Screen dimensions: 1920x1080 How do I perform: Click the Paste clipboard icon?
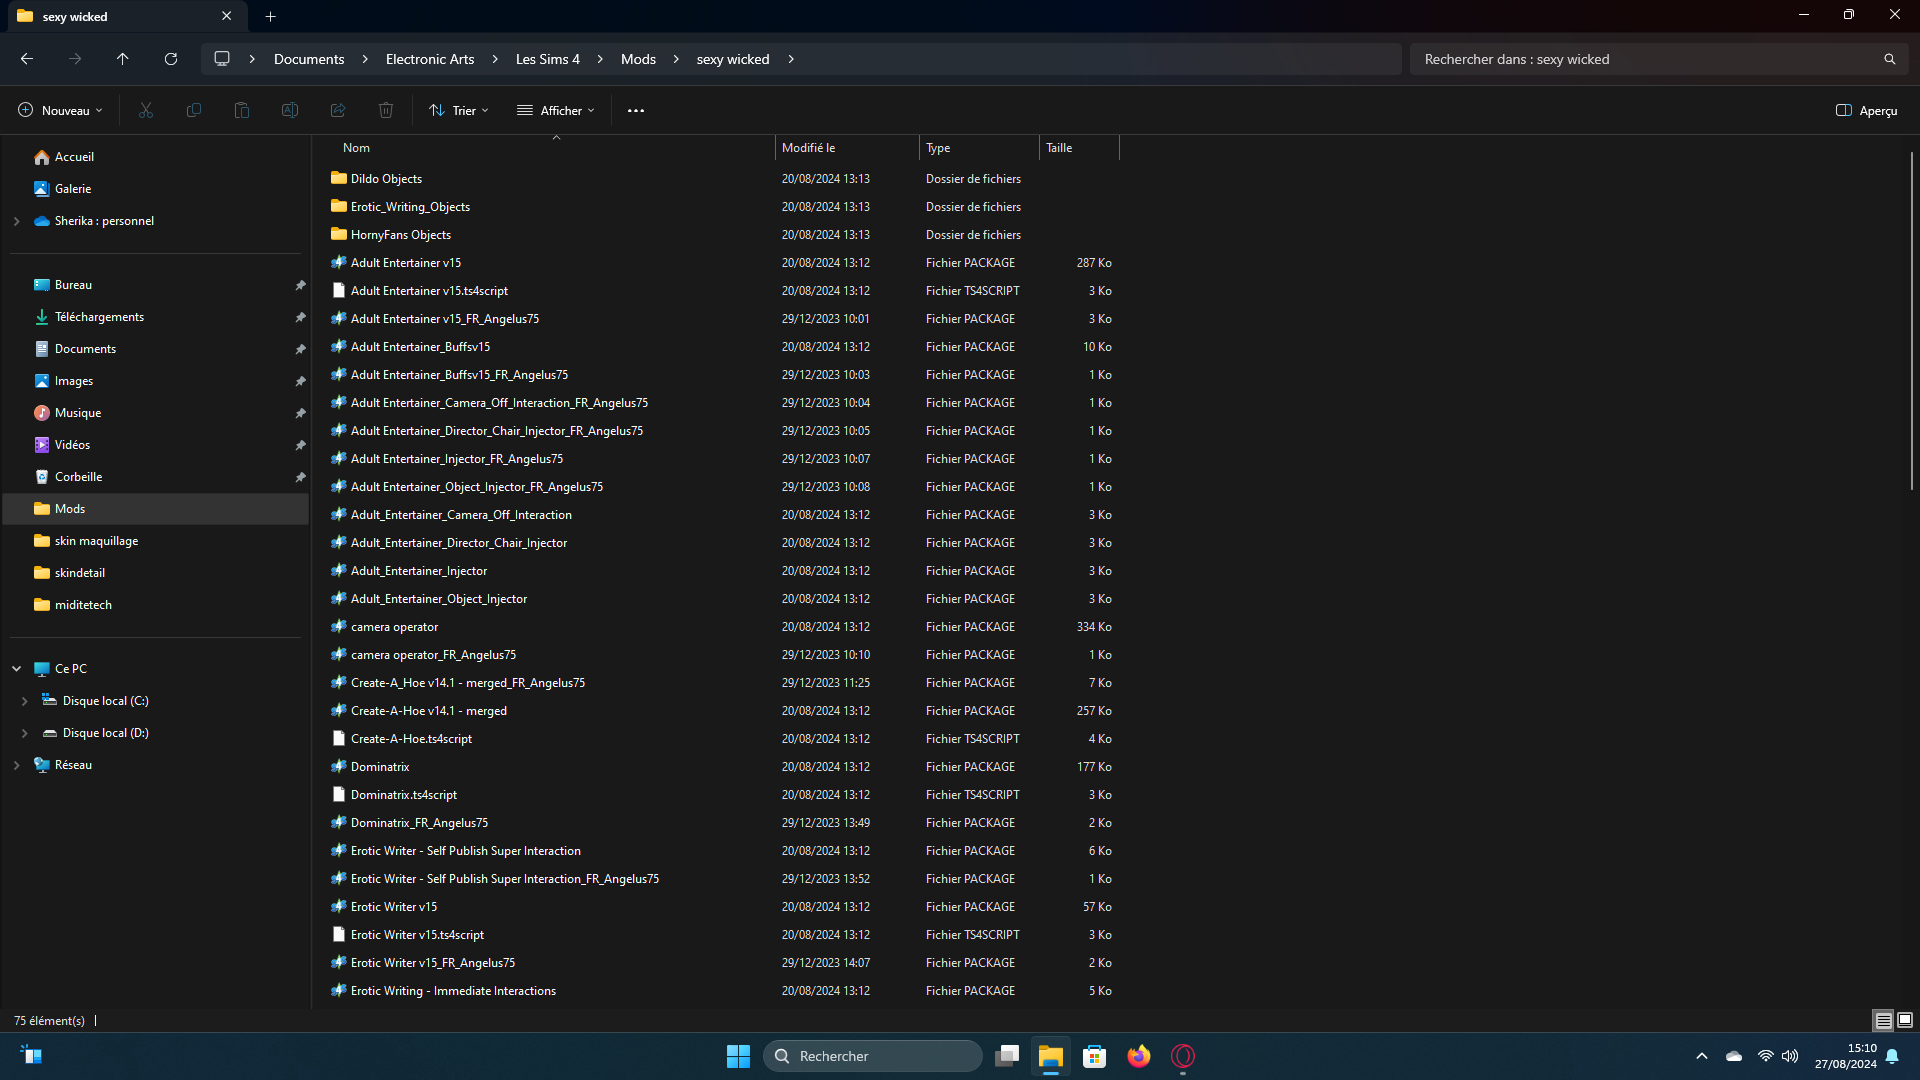242,110
